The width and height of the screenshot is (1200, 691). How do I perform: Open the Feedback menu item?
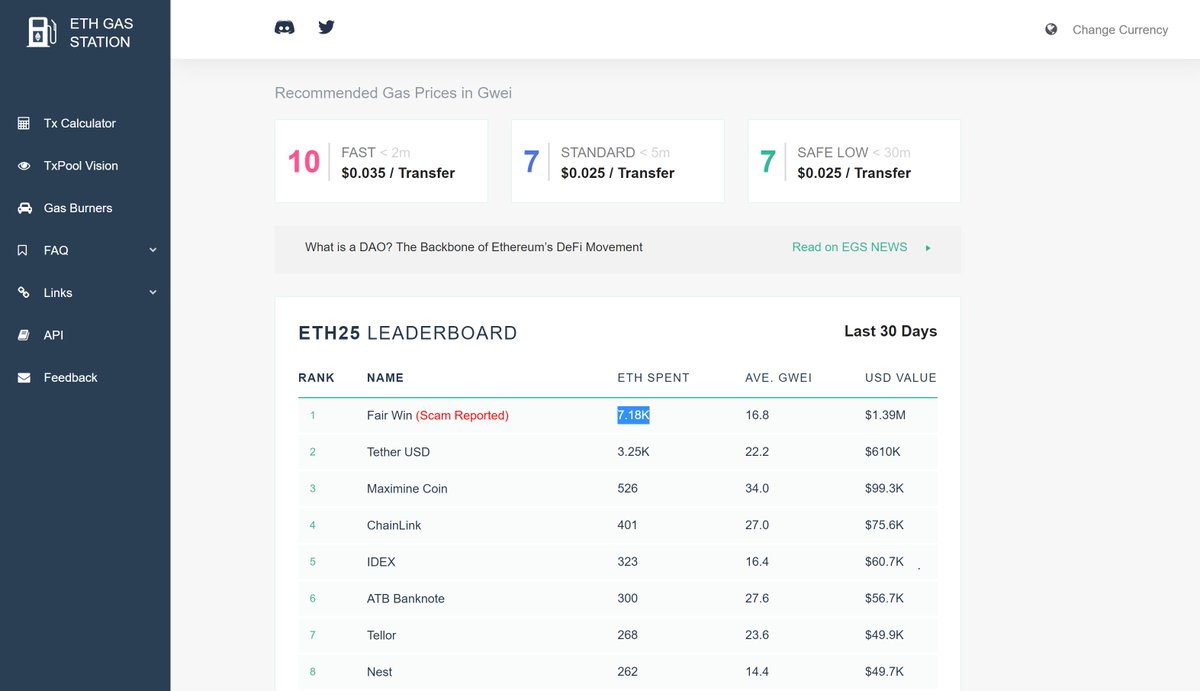point(71,378)
